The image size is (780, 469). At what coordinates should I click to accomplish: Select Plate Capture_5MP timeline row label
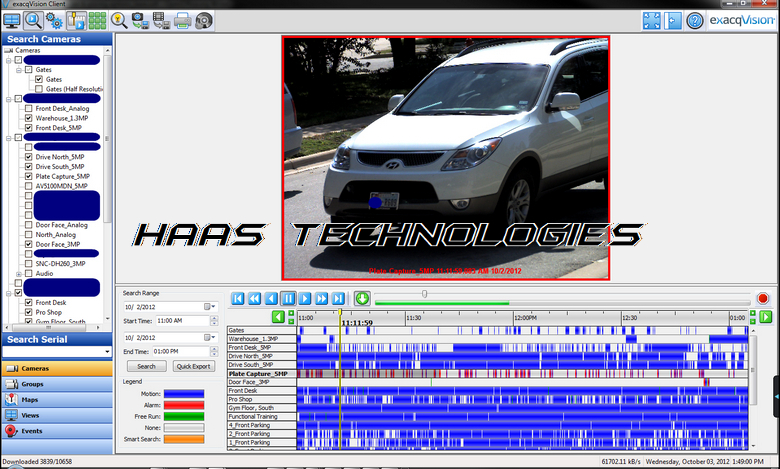coord(262,374)
